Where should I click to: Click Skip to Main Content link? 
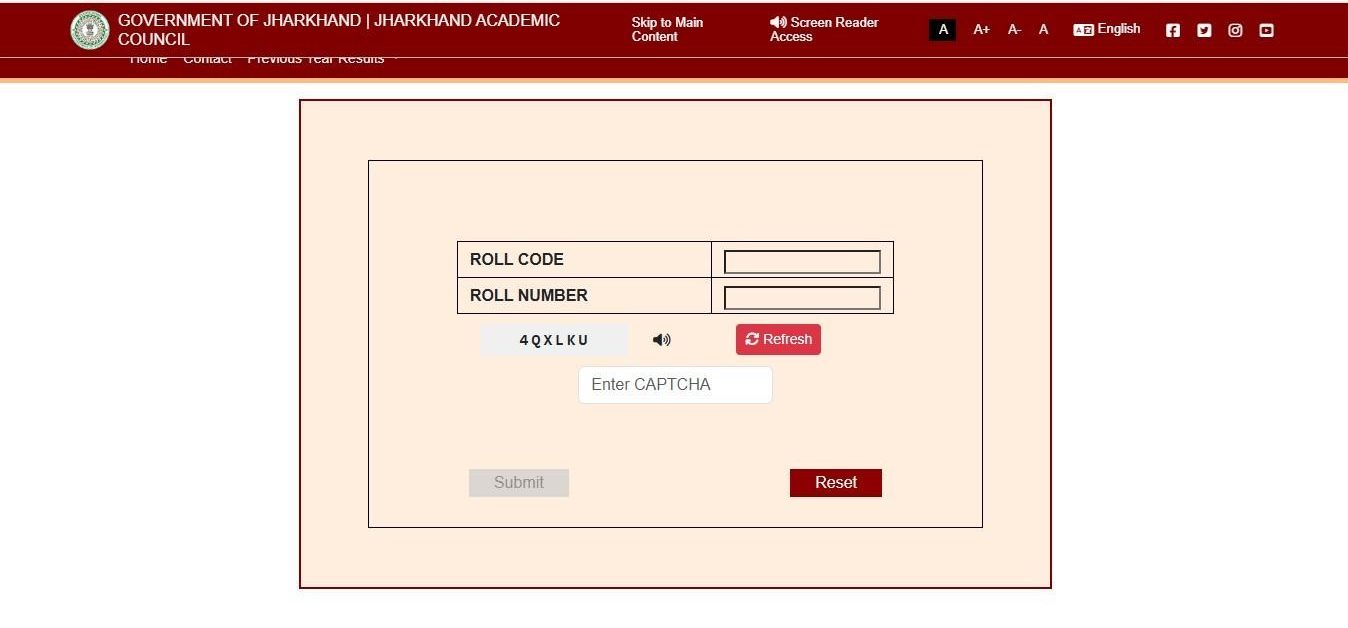(x=667, y=29)
